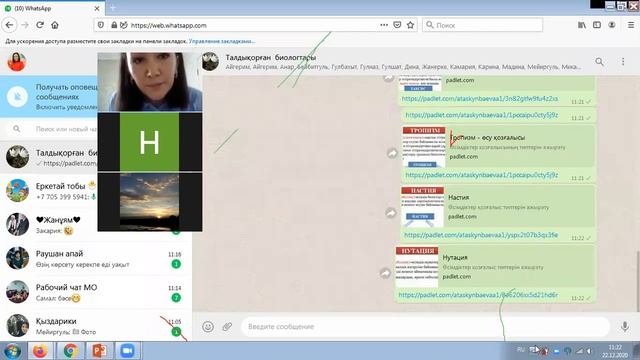This screenshot has width=640, height=360.
Task: Click the chat scrollbar
Action: [x=637, y=282]
